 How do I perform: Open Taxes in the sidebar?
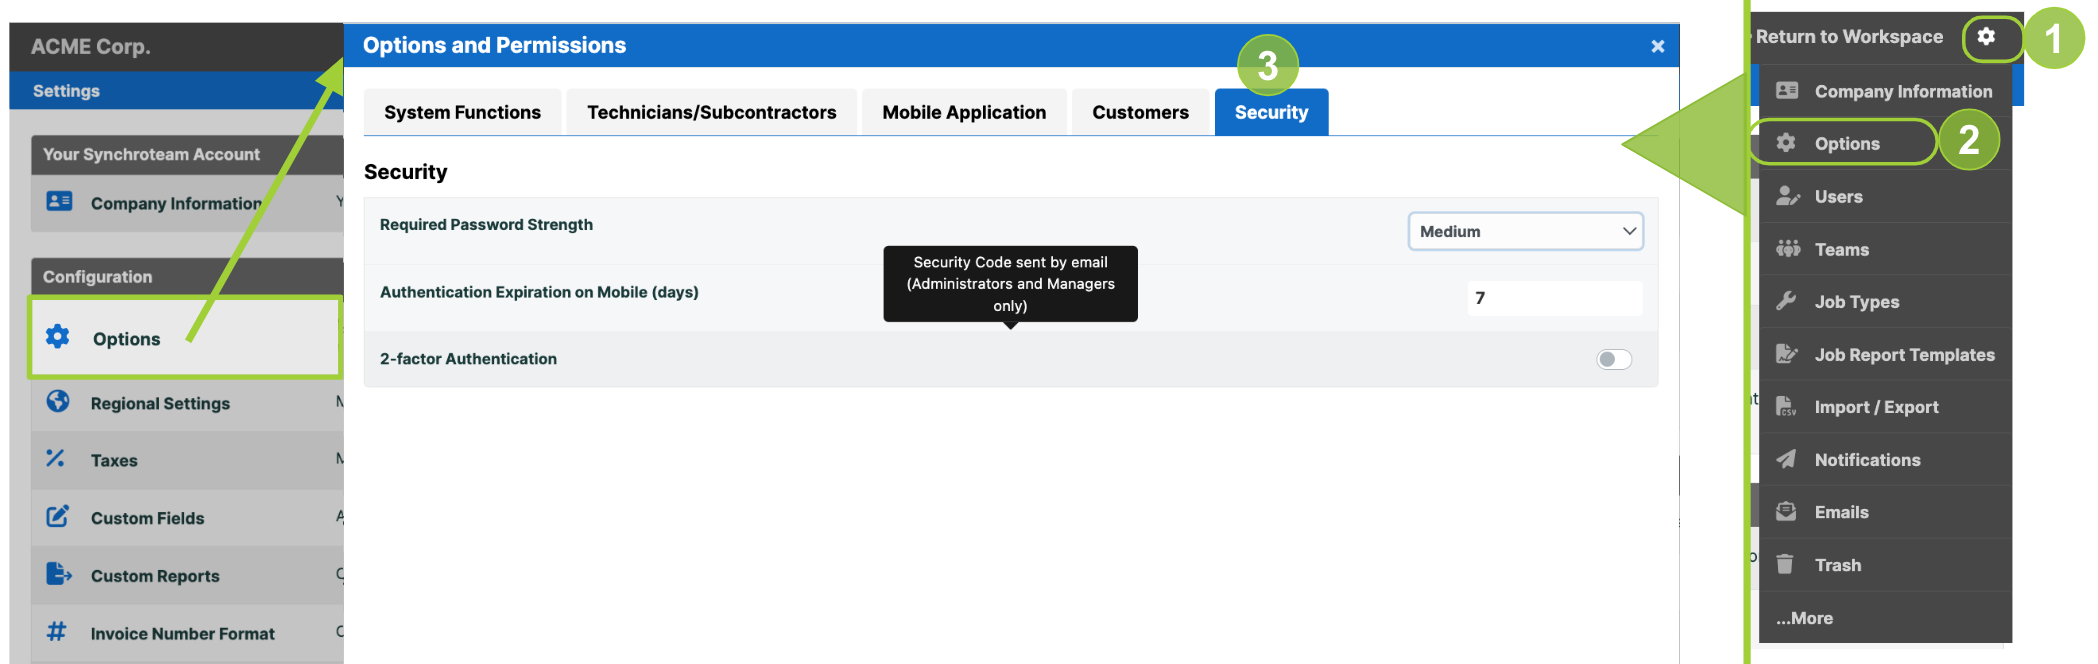point(114,460)
